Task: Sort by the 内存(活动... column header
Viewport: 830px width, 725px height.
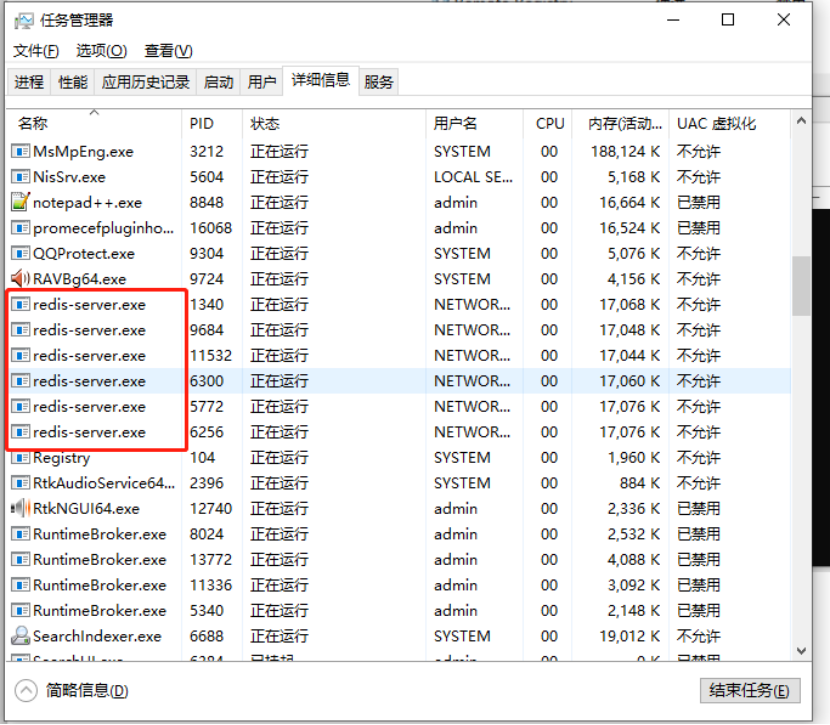Action: [621, 123]
